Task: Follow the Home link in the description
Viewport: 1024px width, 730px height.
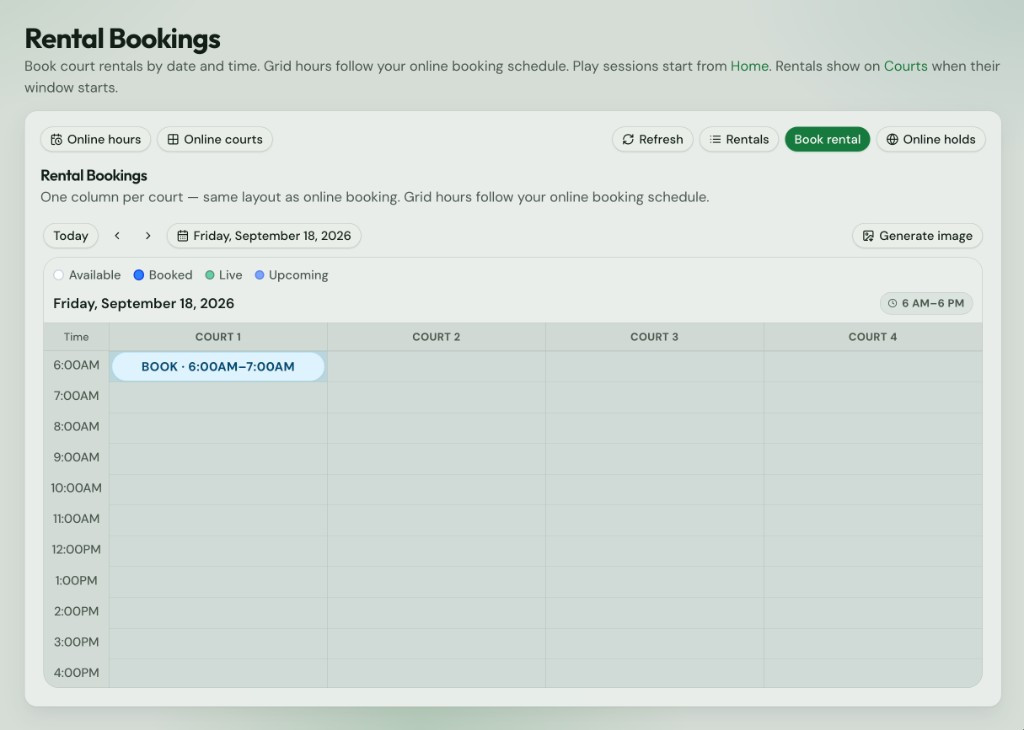Action: click(749, 66)
